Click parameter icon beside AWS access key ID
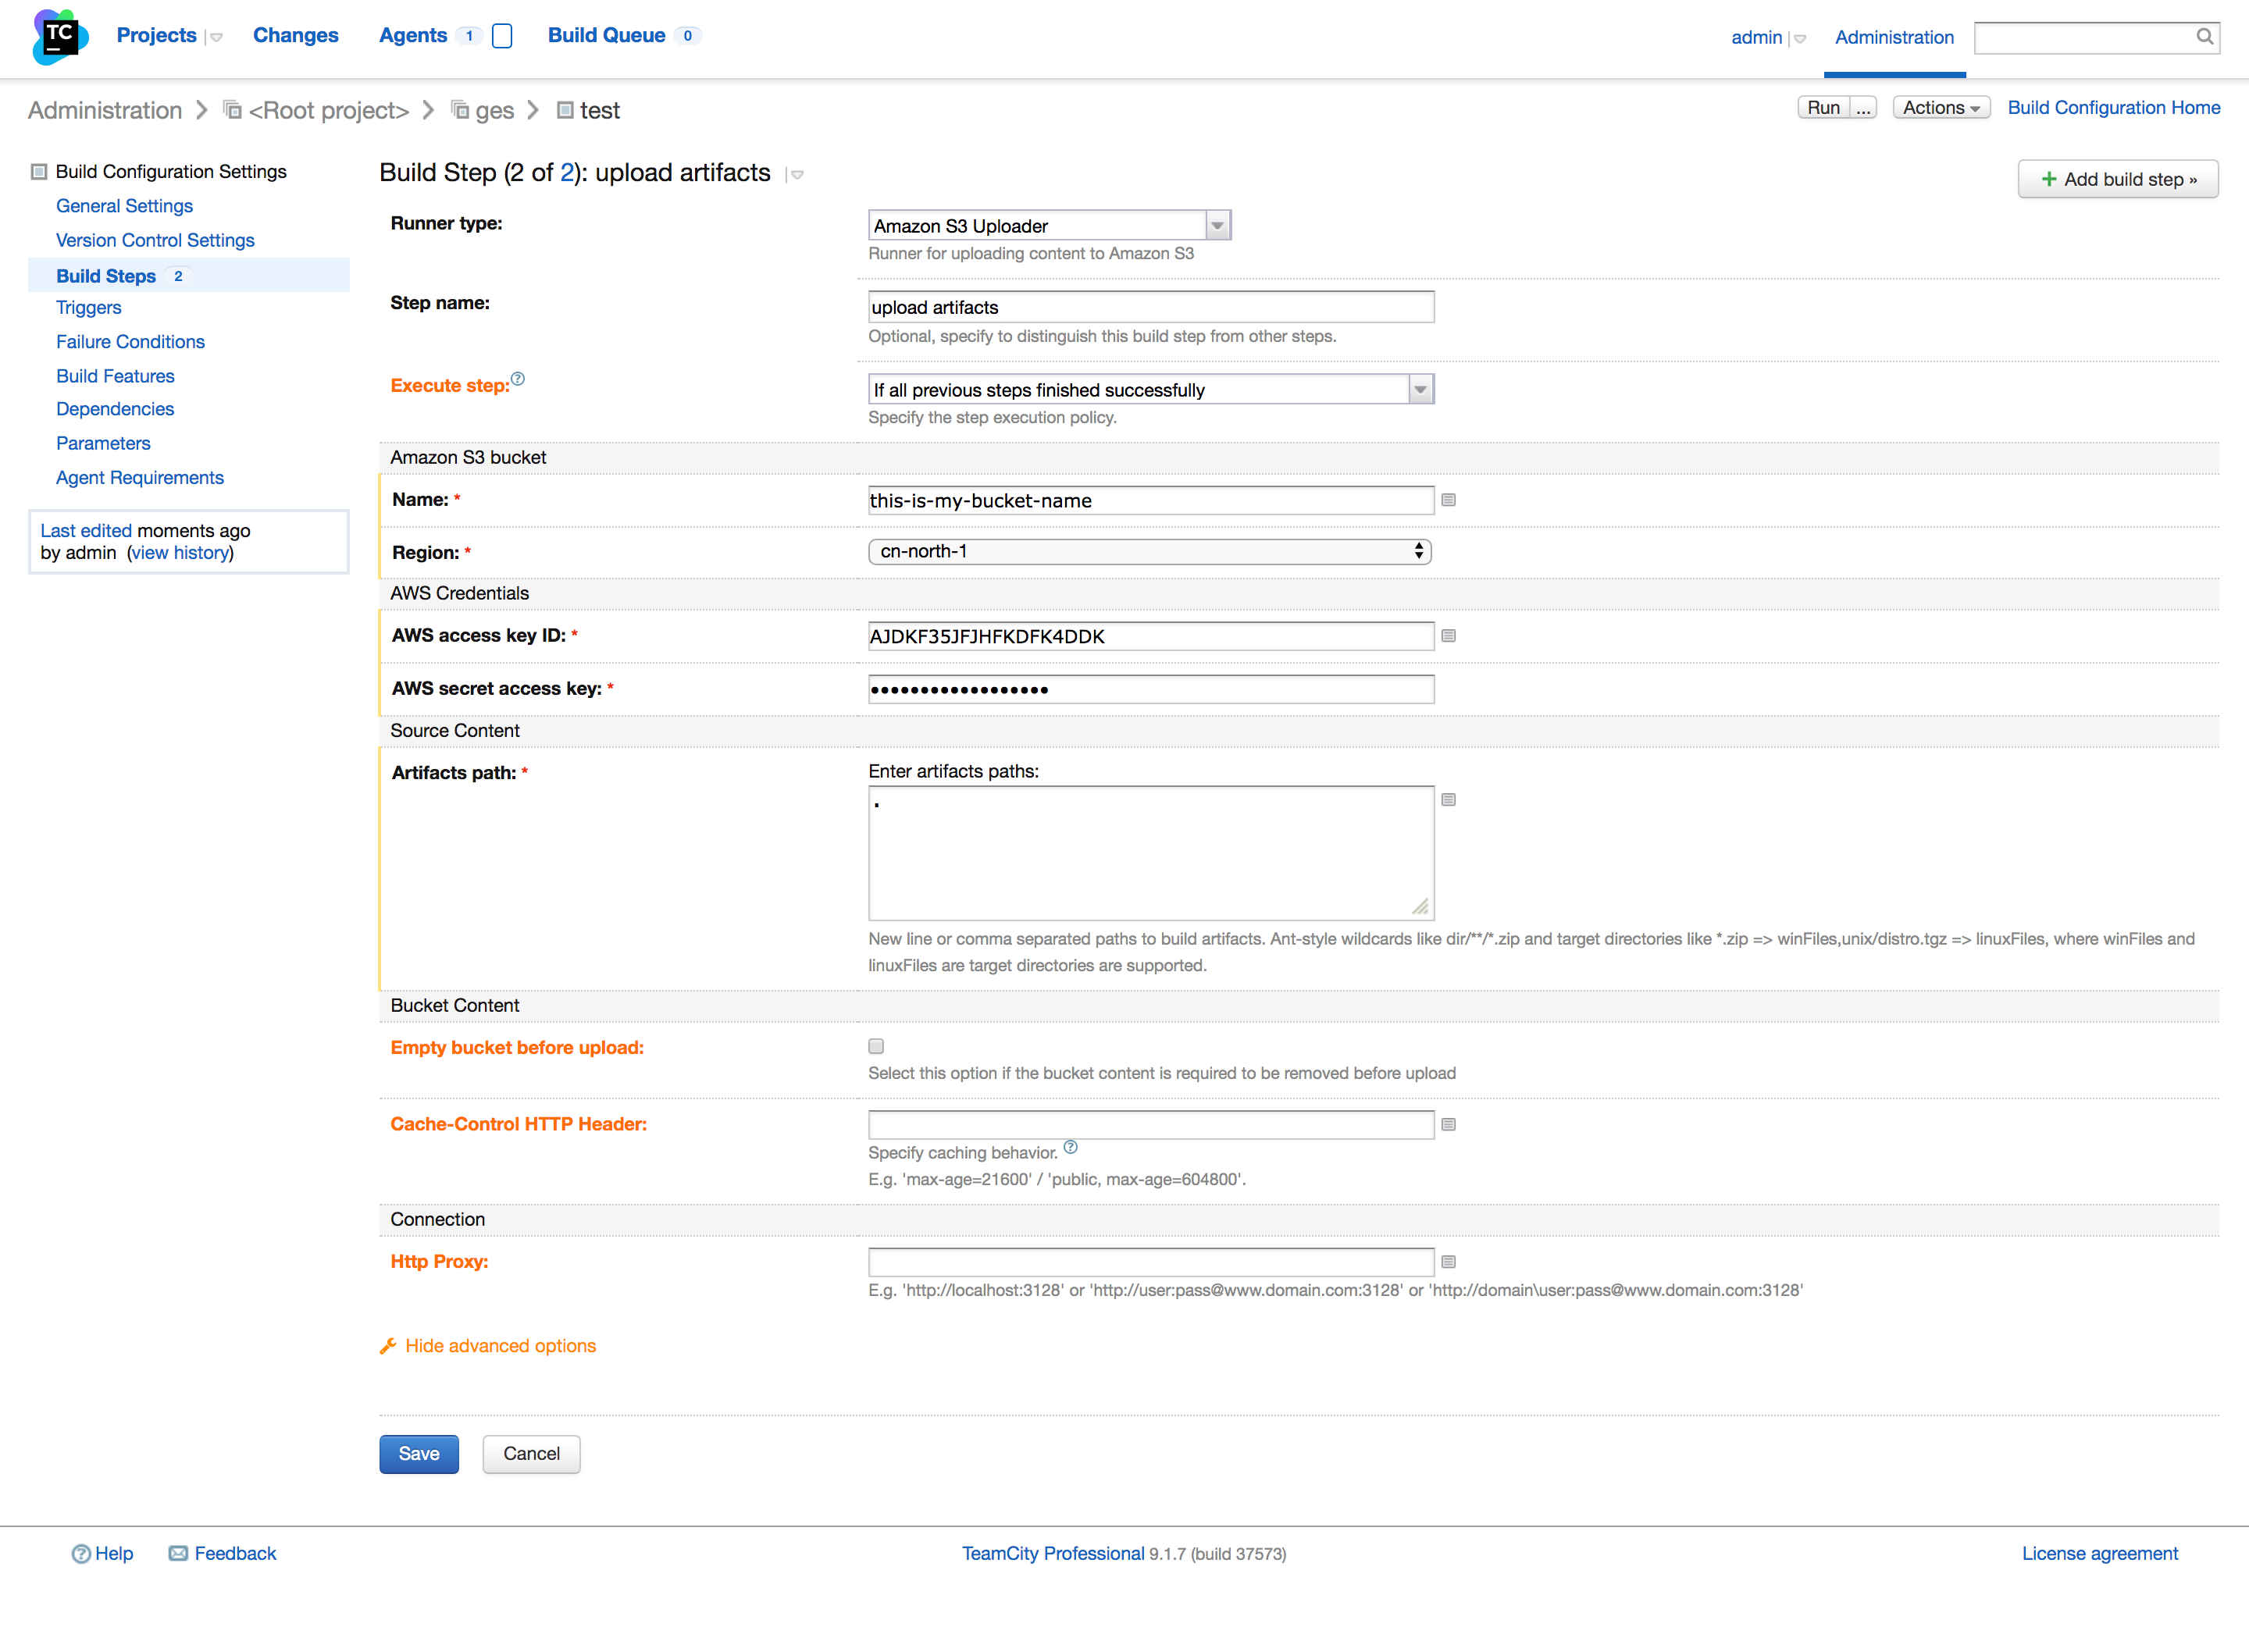 pyautogui.click(x=1448, y=636)
